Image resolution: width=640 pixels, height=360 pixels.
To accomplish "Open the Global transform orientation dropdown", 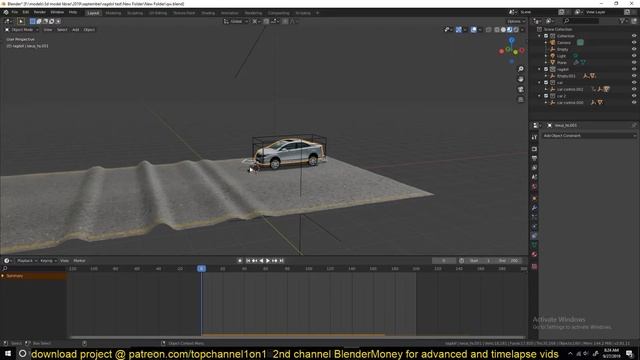I will [x=236, y=21].
